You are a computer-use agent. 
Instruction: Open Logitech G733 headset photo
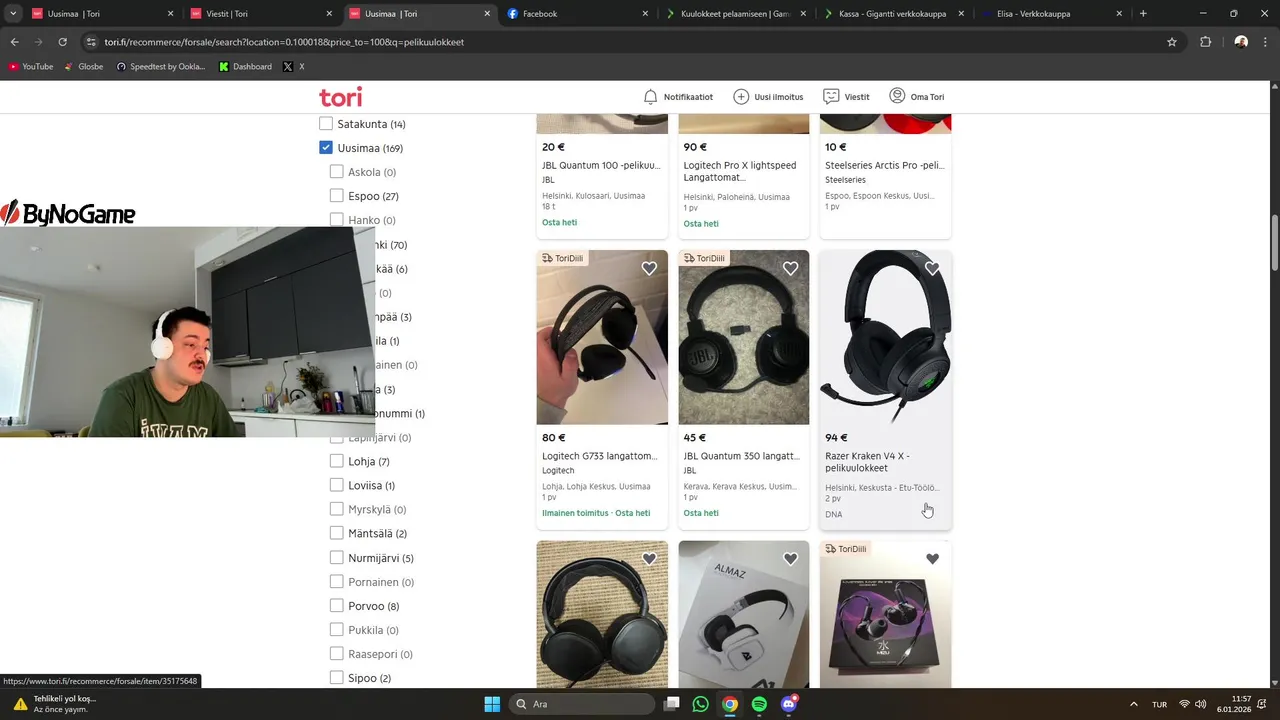pyautogui.click(x=602, y=337)
